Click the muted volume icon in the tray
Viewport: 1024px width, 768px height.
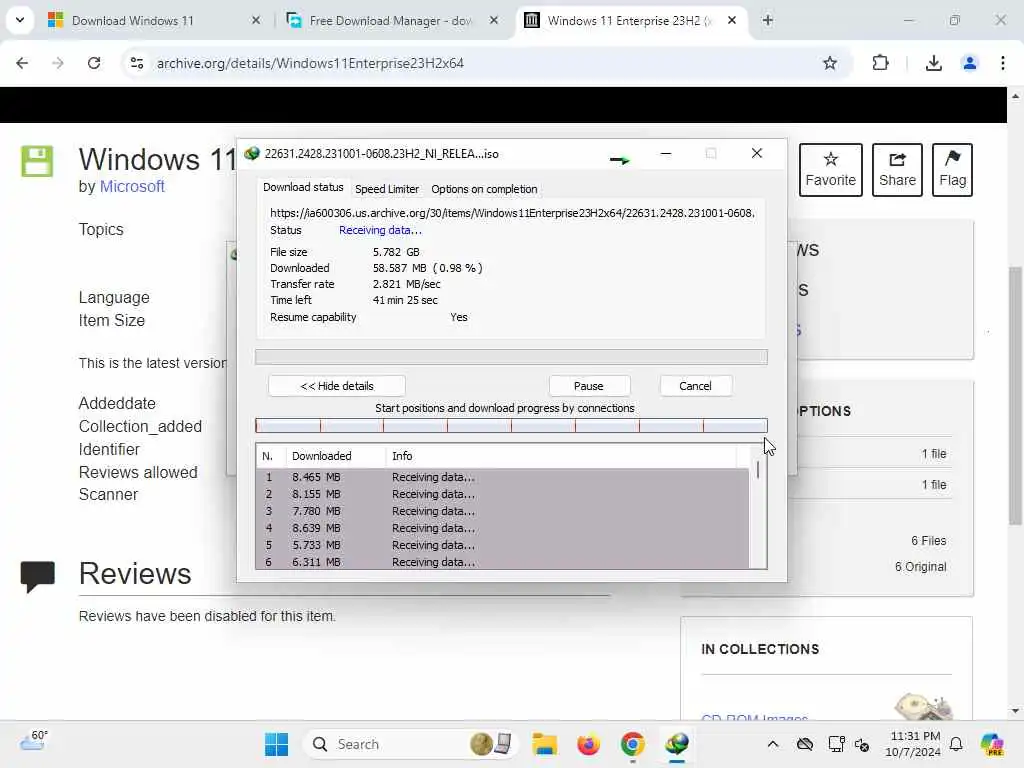pyautogui.click(x=862, y=744)
